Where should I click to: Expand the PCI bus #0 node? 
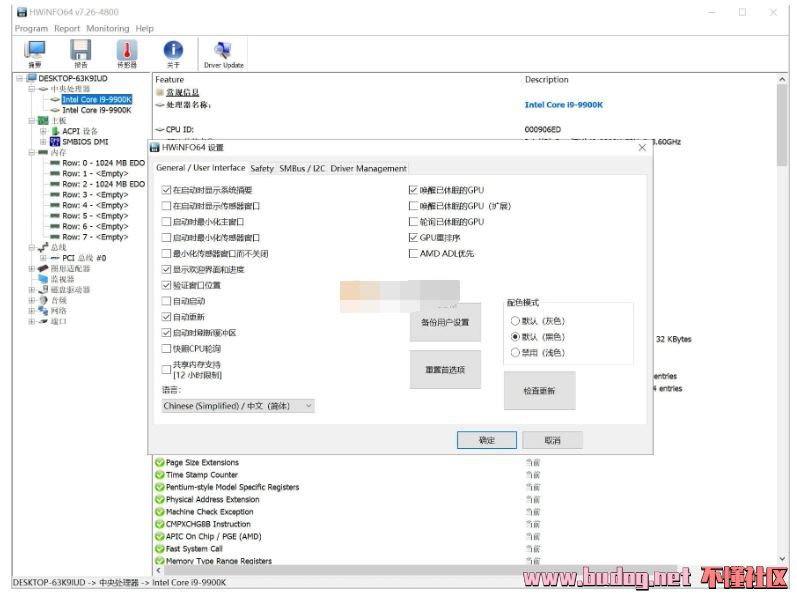(x=43, y=258)
